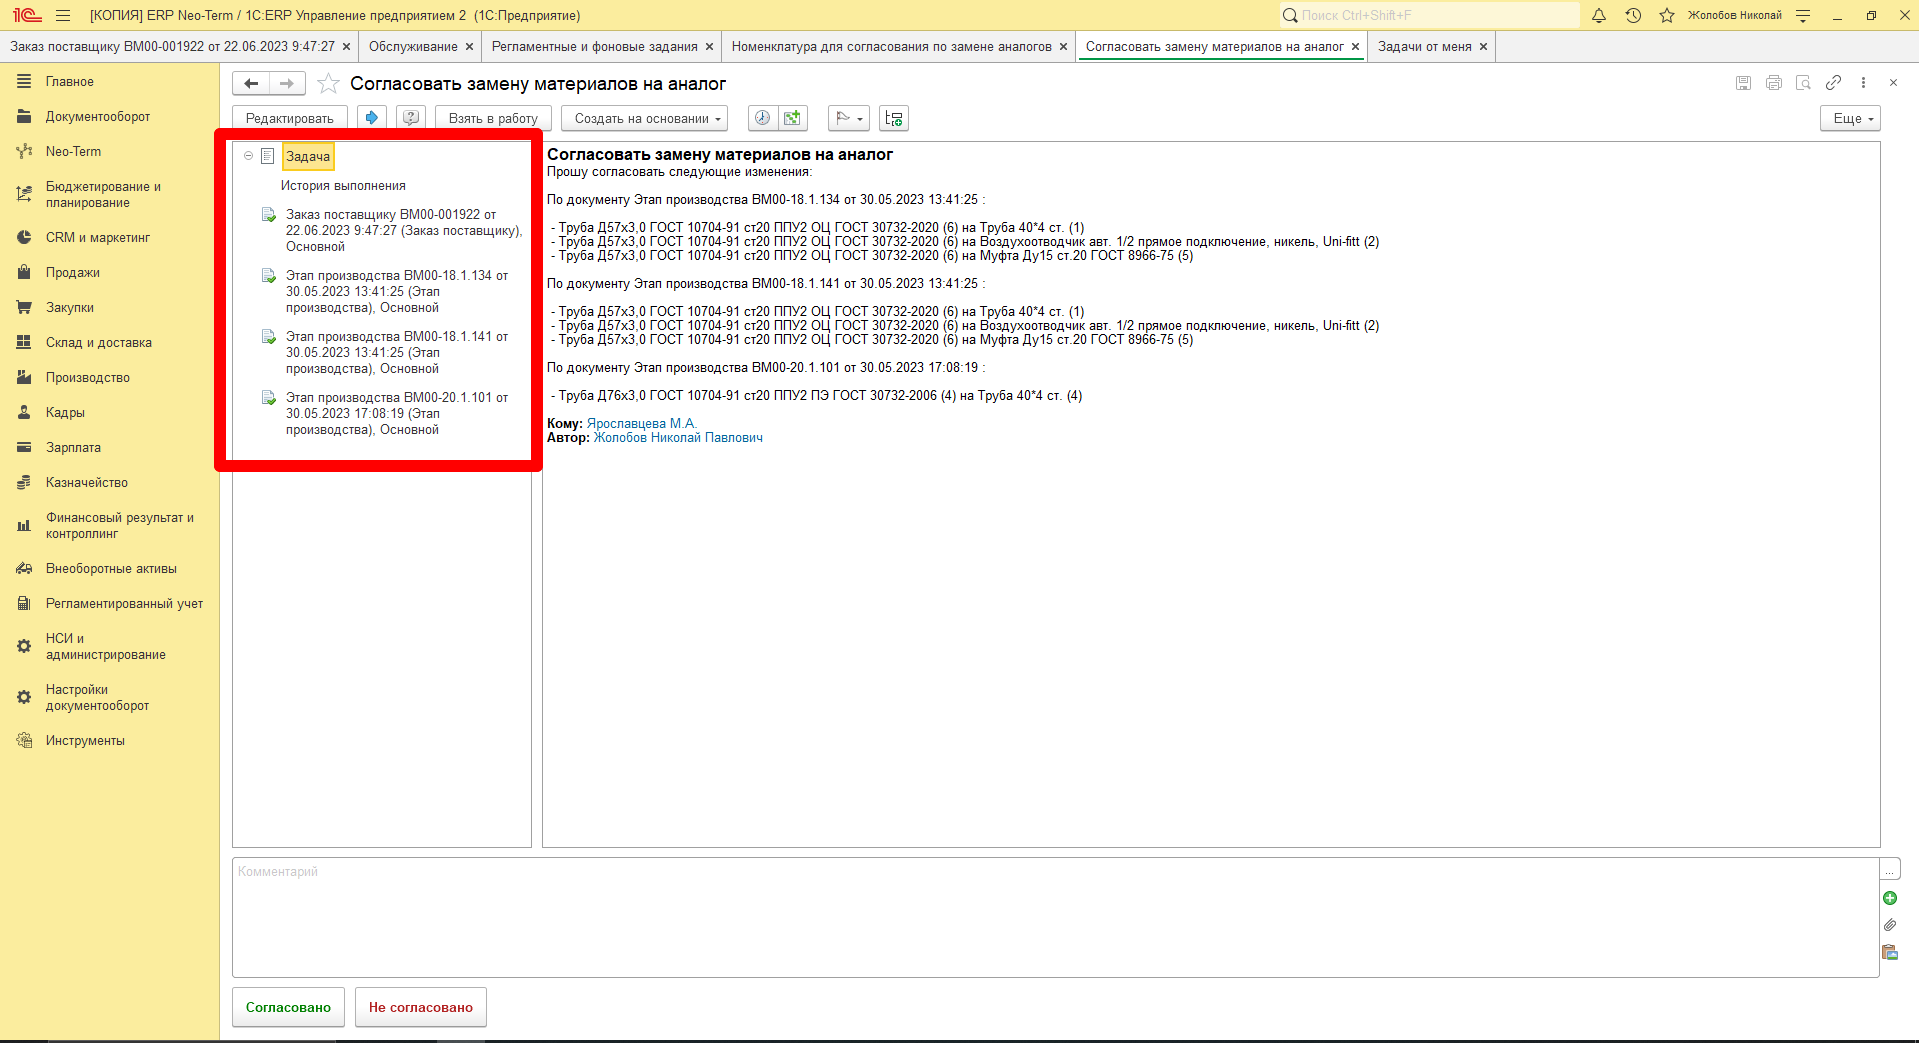Click the Согласовано button
This screenshot has height=1043, width=1919.
288,1007
